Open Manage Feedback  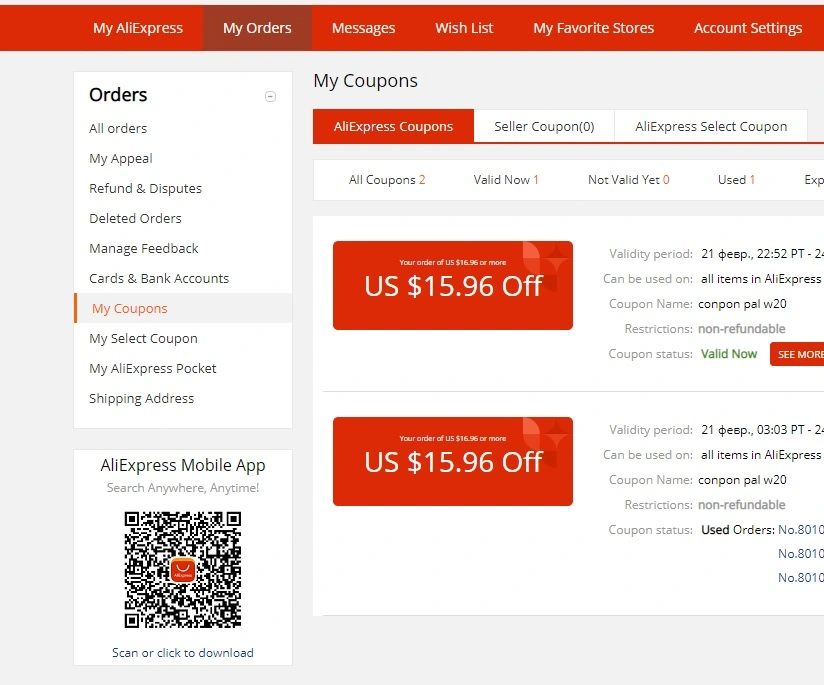(x=143, y=248)
